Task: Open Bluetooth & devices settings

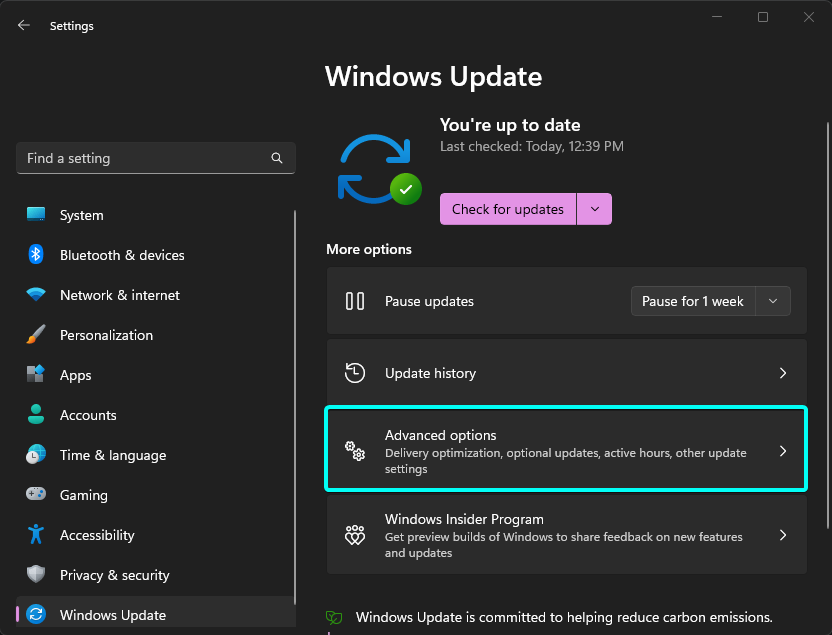Action: click(155, 255)
